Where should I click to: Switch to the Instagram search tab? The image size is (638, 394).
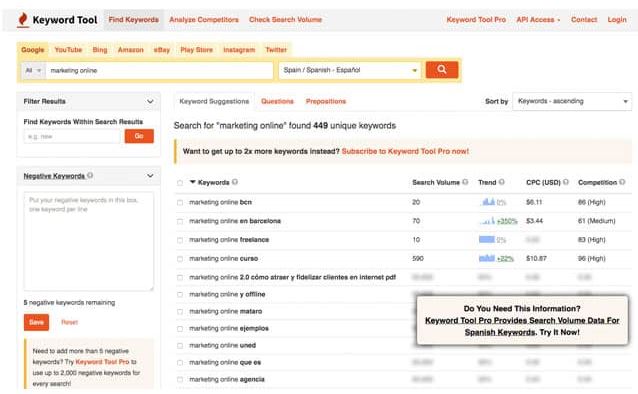[239, 50]
